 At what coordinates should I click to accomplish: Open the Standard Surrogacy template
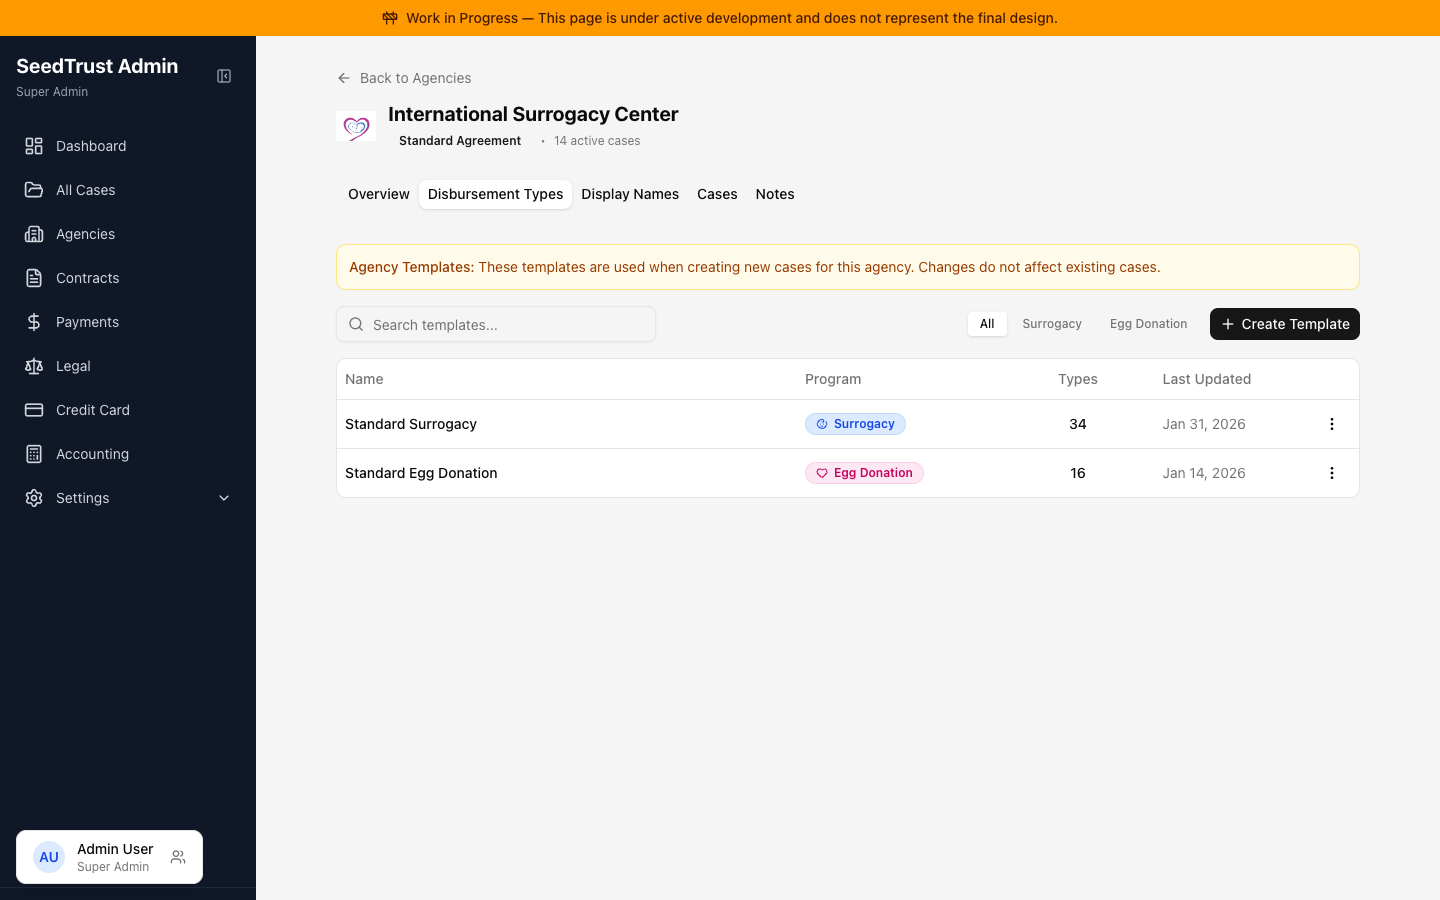tap(411, 424)
